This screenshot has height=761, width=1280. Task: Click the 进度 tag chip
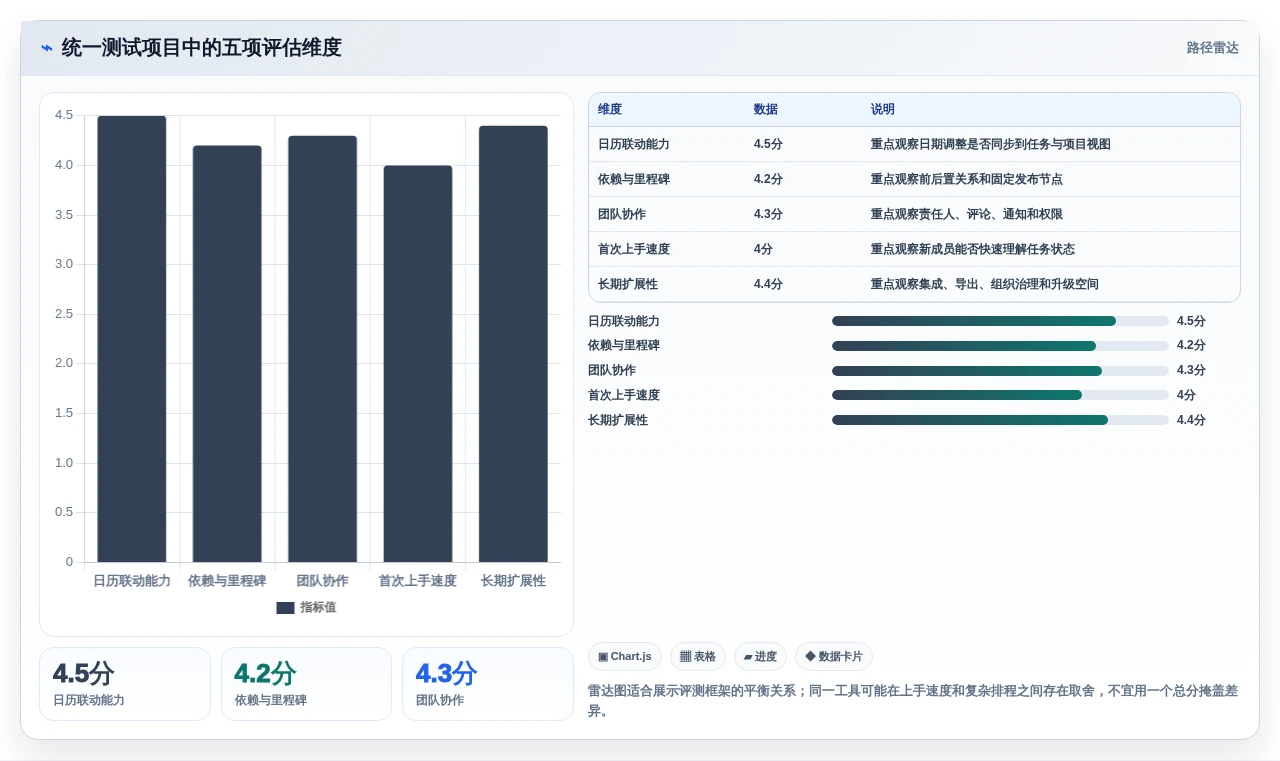point(760,657)
